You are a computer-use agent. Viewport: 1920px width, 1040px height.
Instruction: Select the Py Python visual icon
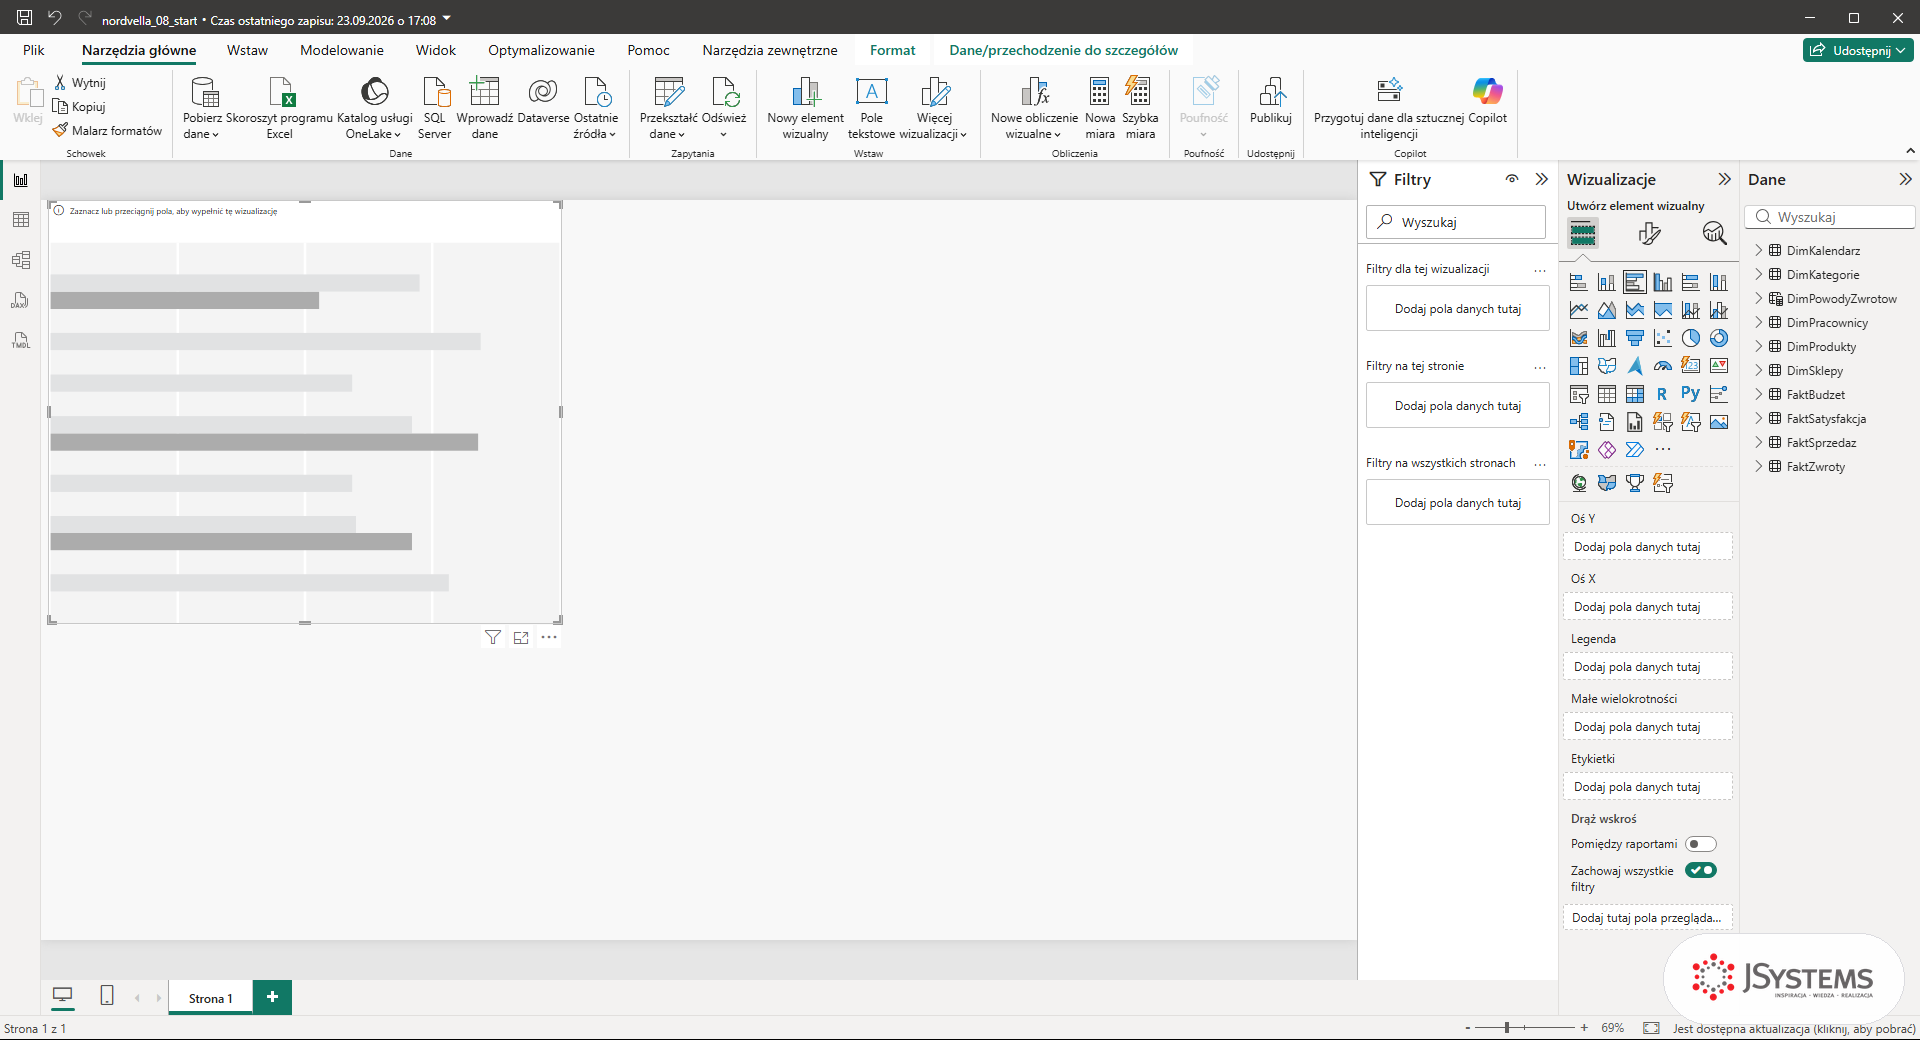[1690, 394]
